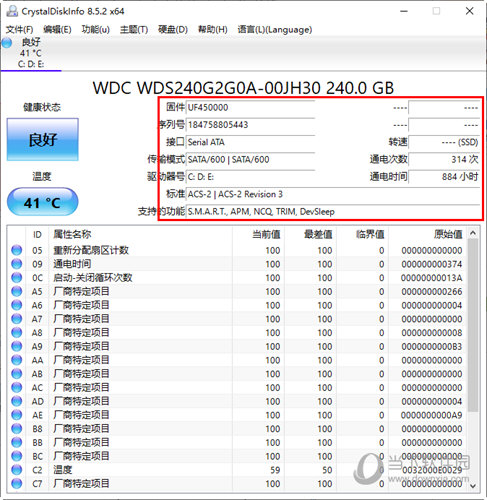Click the status circle for attribute BB
This screenshot has width=487, height=500.
17,442
